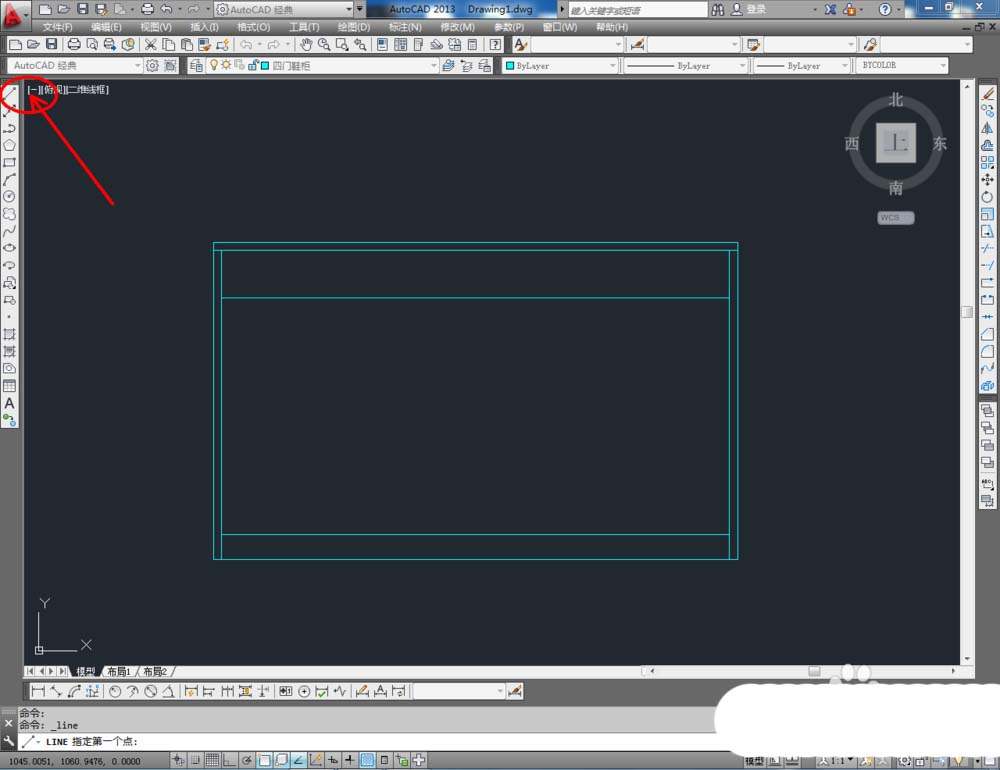Toggle Lineweight display in status bar
Image resolution: width=1000 pixels, height=770 pixels.
point(349,760)
